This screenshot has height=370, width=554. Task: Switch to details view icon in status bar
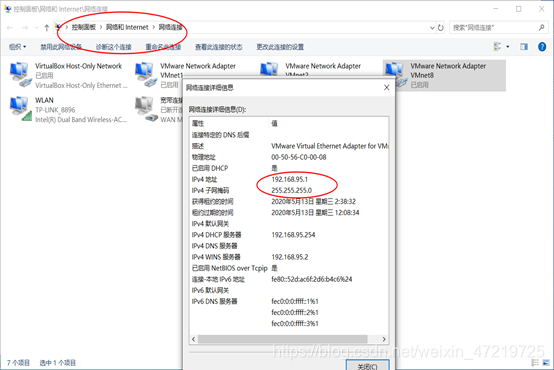(x=535, y=363)
